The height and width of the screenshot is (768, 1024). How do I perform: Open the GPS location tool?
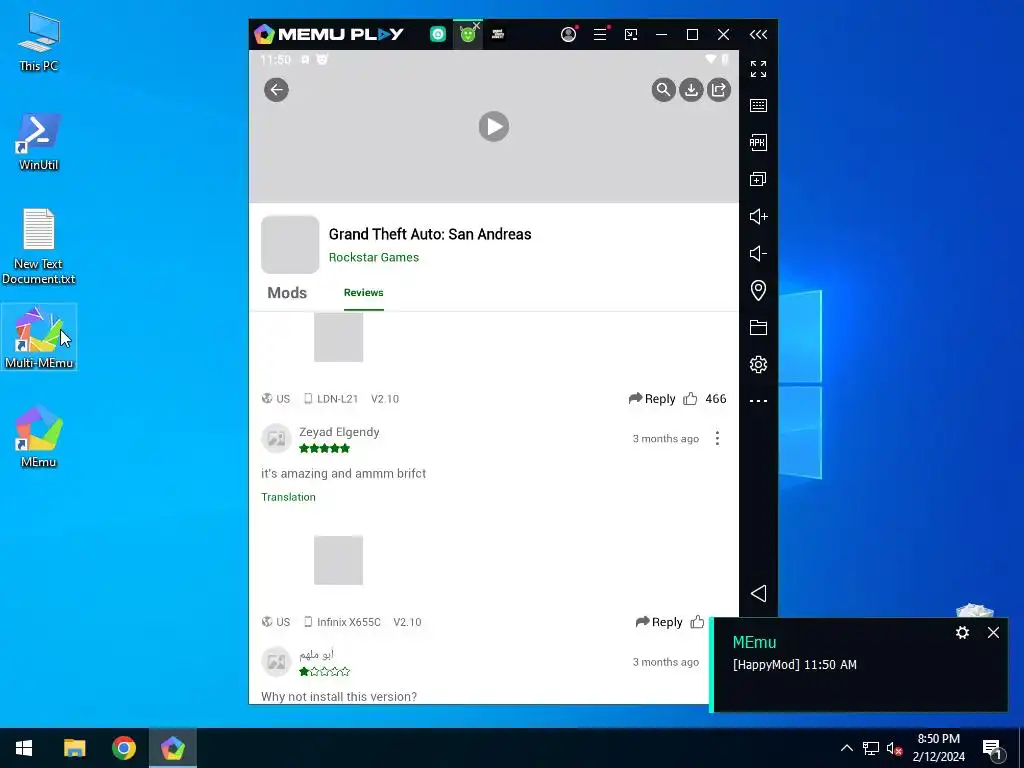[758, 290]
